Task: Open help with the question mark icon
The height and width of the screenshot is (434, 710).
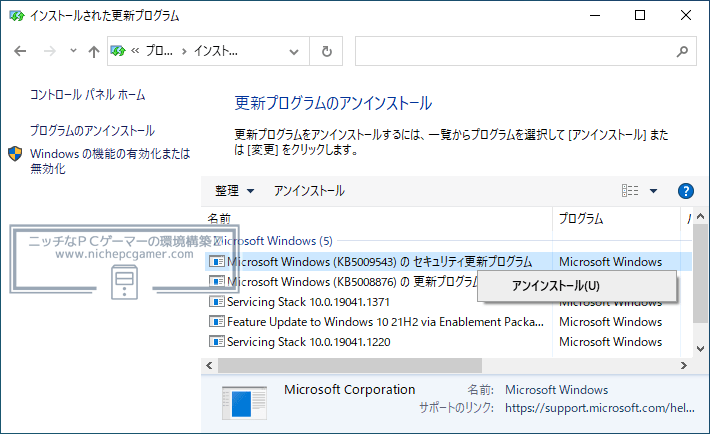Action: tap(686, 191)
